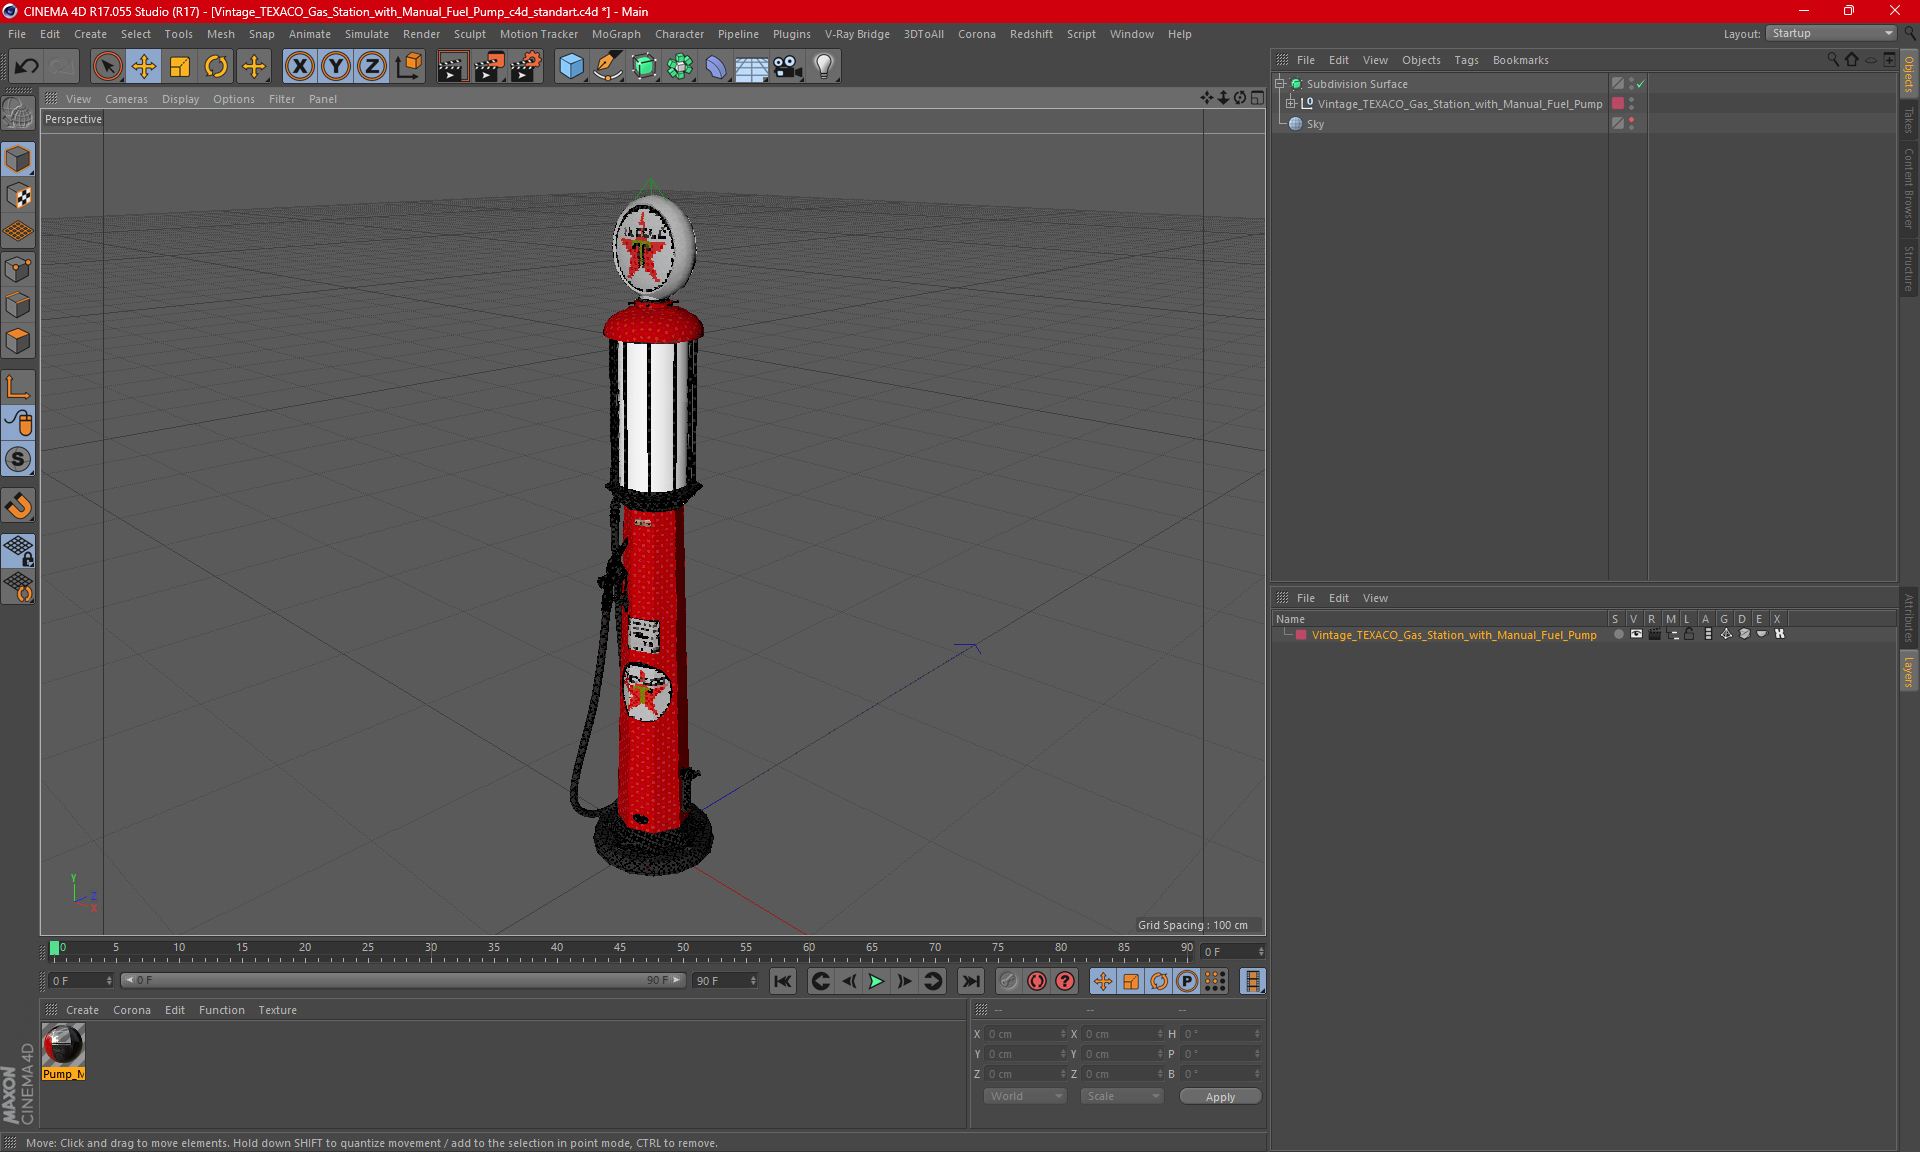Open Edit Render Settings icon
This screenshot has height=1152, width=1920.
[x=526, y=66]
